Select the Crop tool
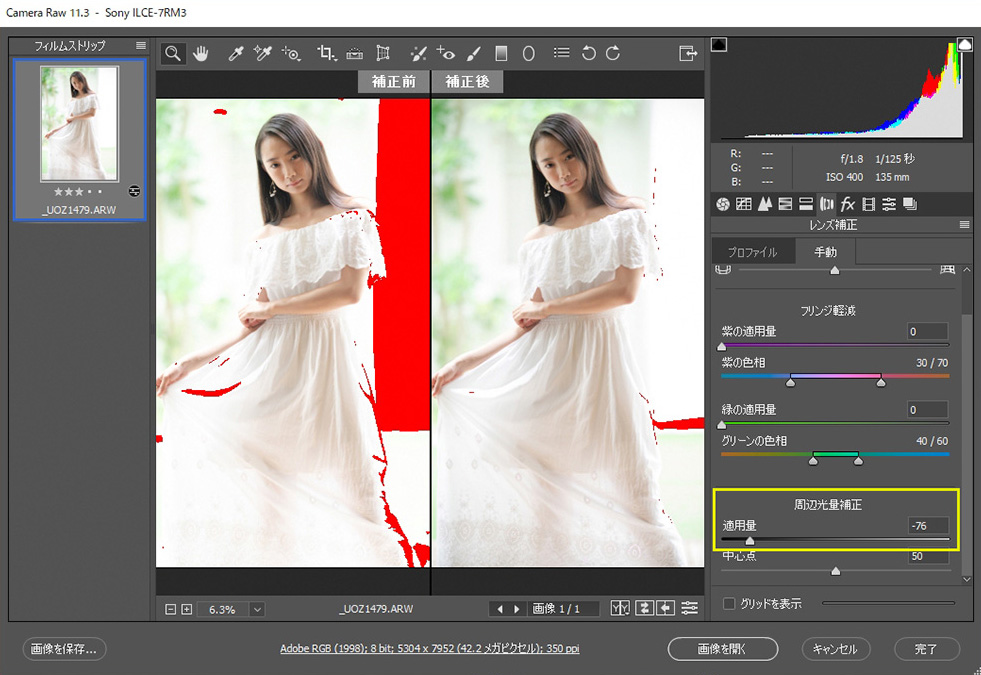This screenshot has width=981, height=675. 326,53
